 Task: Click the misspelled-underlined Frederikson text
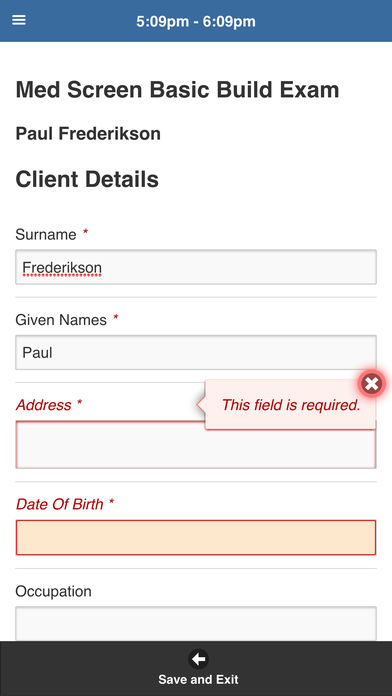coord(62,268)
